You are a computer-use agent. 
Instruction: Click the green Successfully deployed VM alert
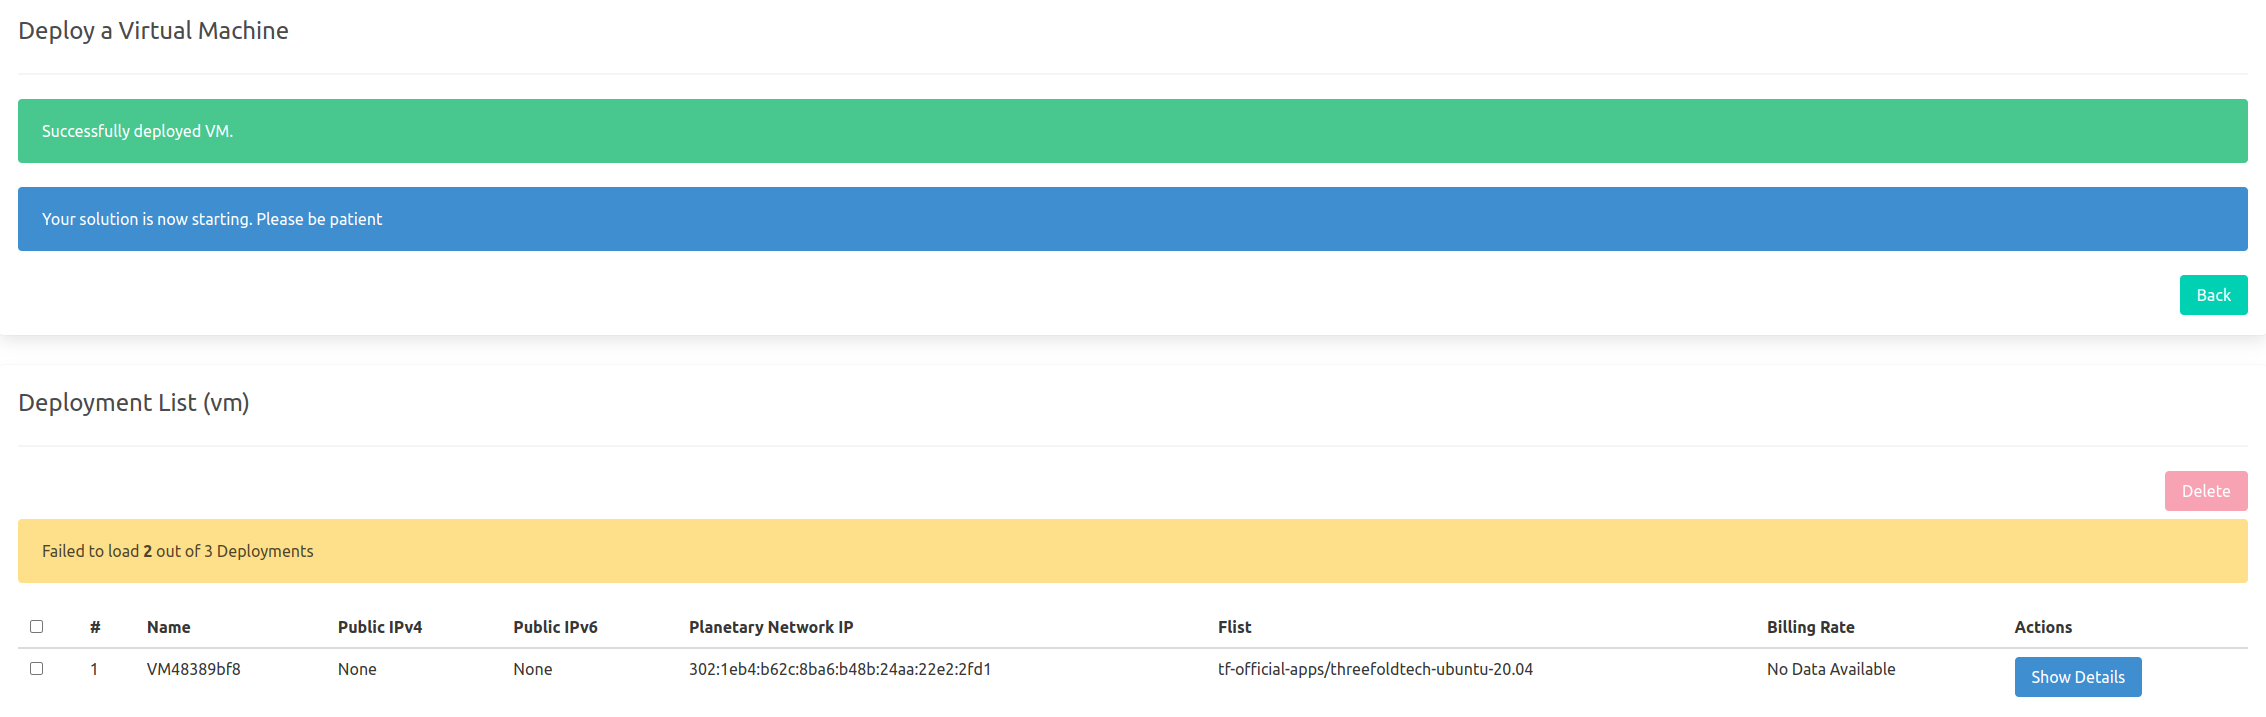(x=1131, y=130)
